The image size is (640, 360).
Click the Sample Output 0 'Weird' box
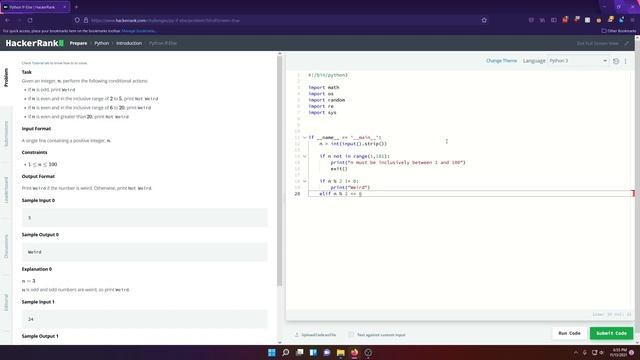(x=144, y=252)
